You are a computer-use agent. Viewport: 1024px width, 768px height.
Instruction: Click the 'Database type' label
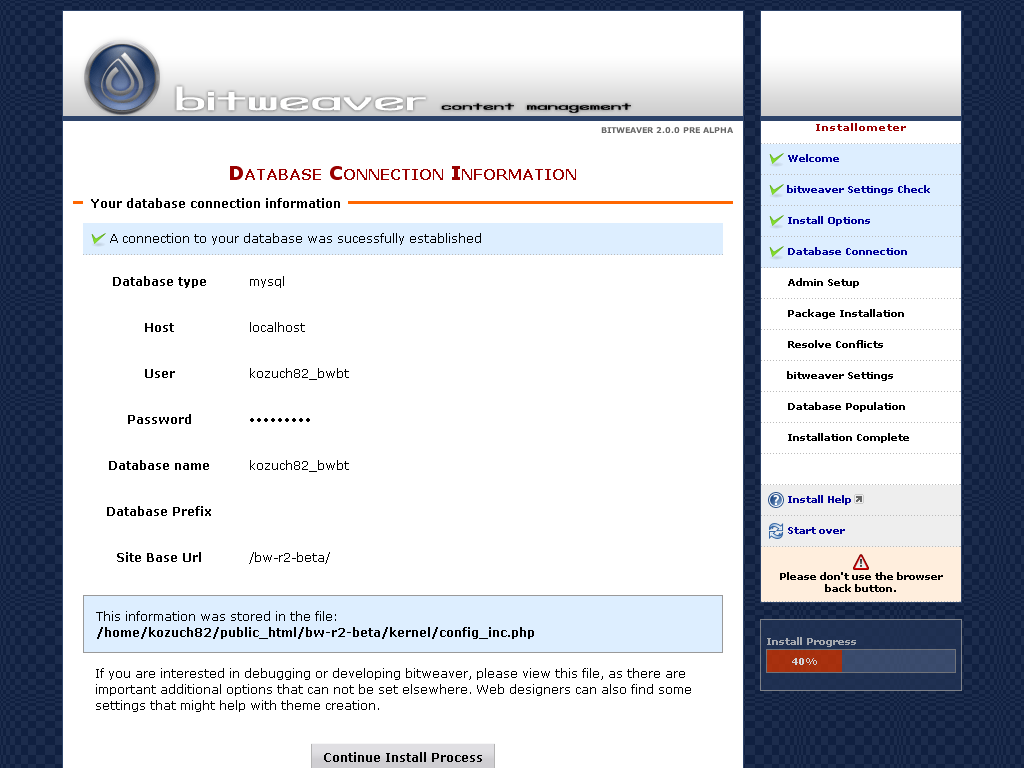[159, 281]
